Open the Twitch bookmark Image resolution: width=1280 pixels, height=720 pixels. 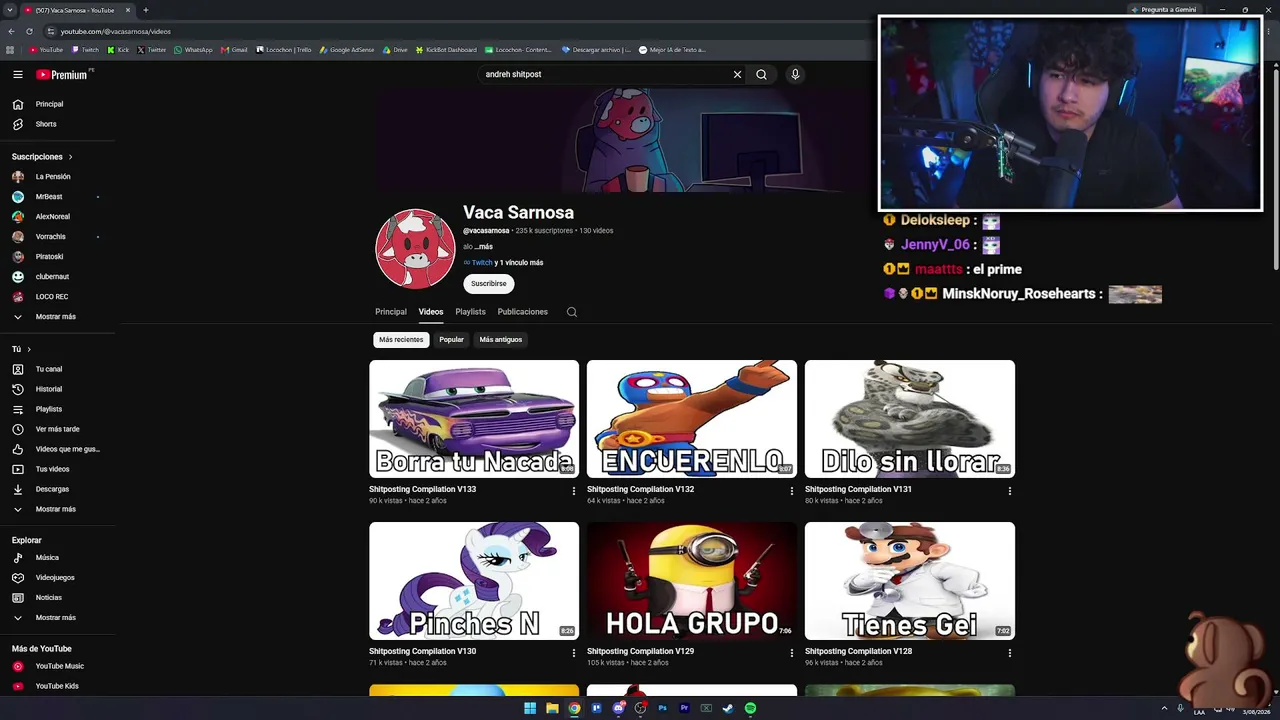86,50
